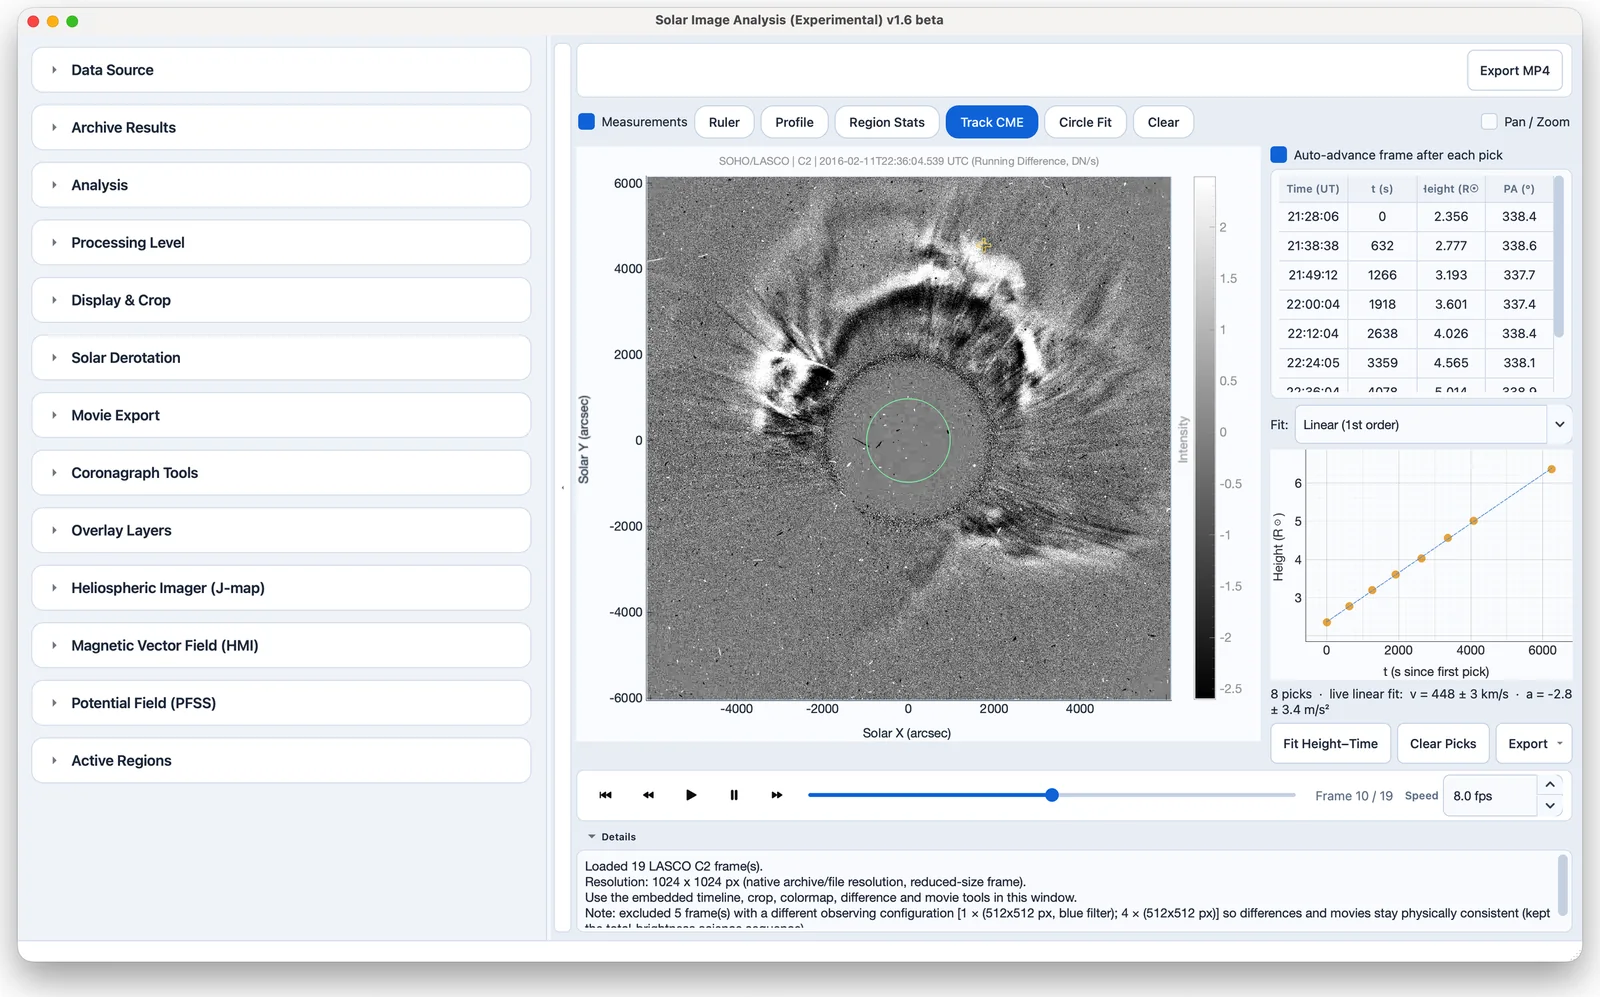Select the Profile measurement tool
Screen dimensions: 1600x997
(794, 122)
